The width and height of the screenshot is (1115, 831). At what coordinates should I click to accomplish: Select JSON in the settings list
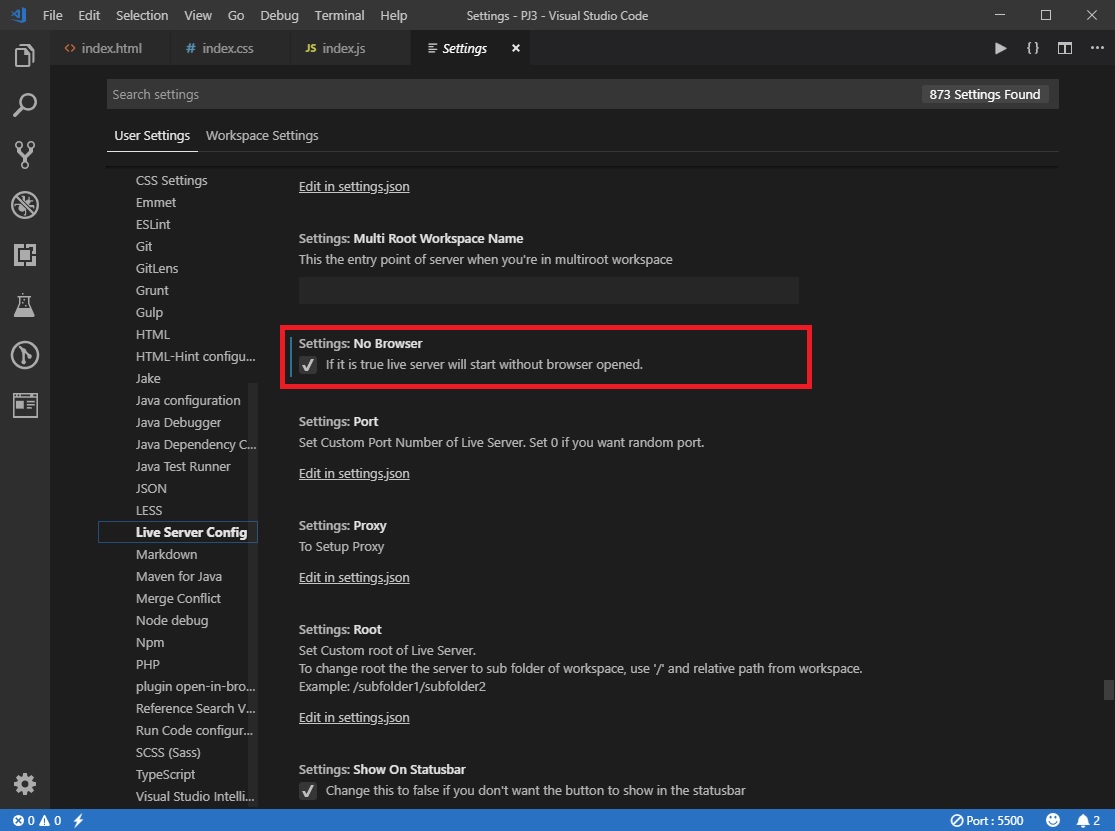coord(151,489)
